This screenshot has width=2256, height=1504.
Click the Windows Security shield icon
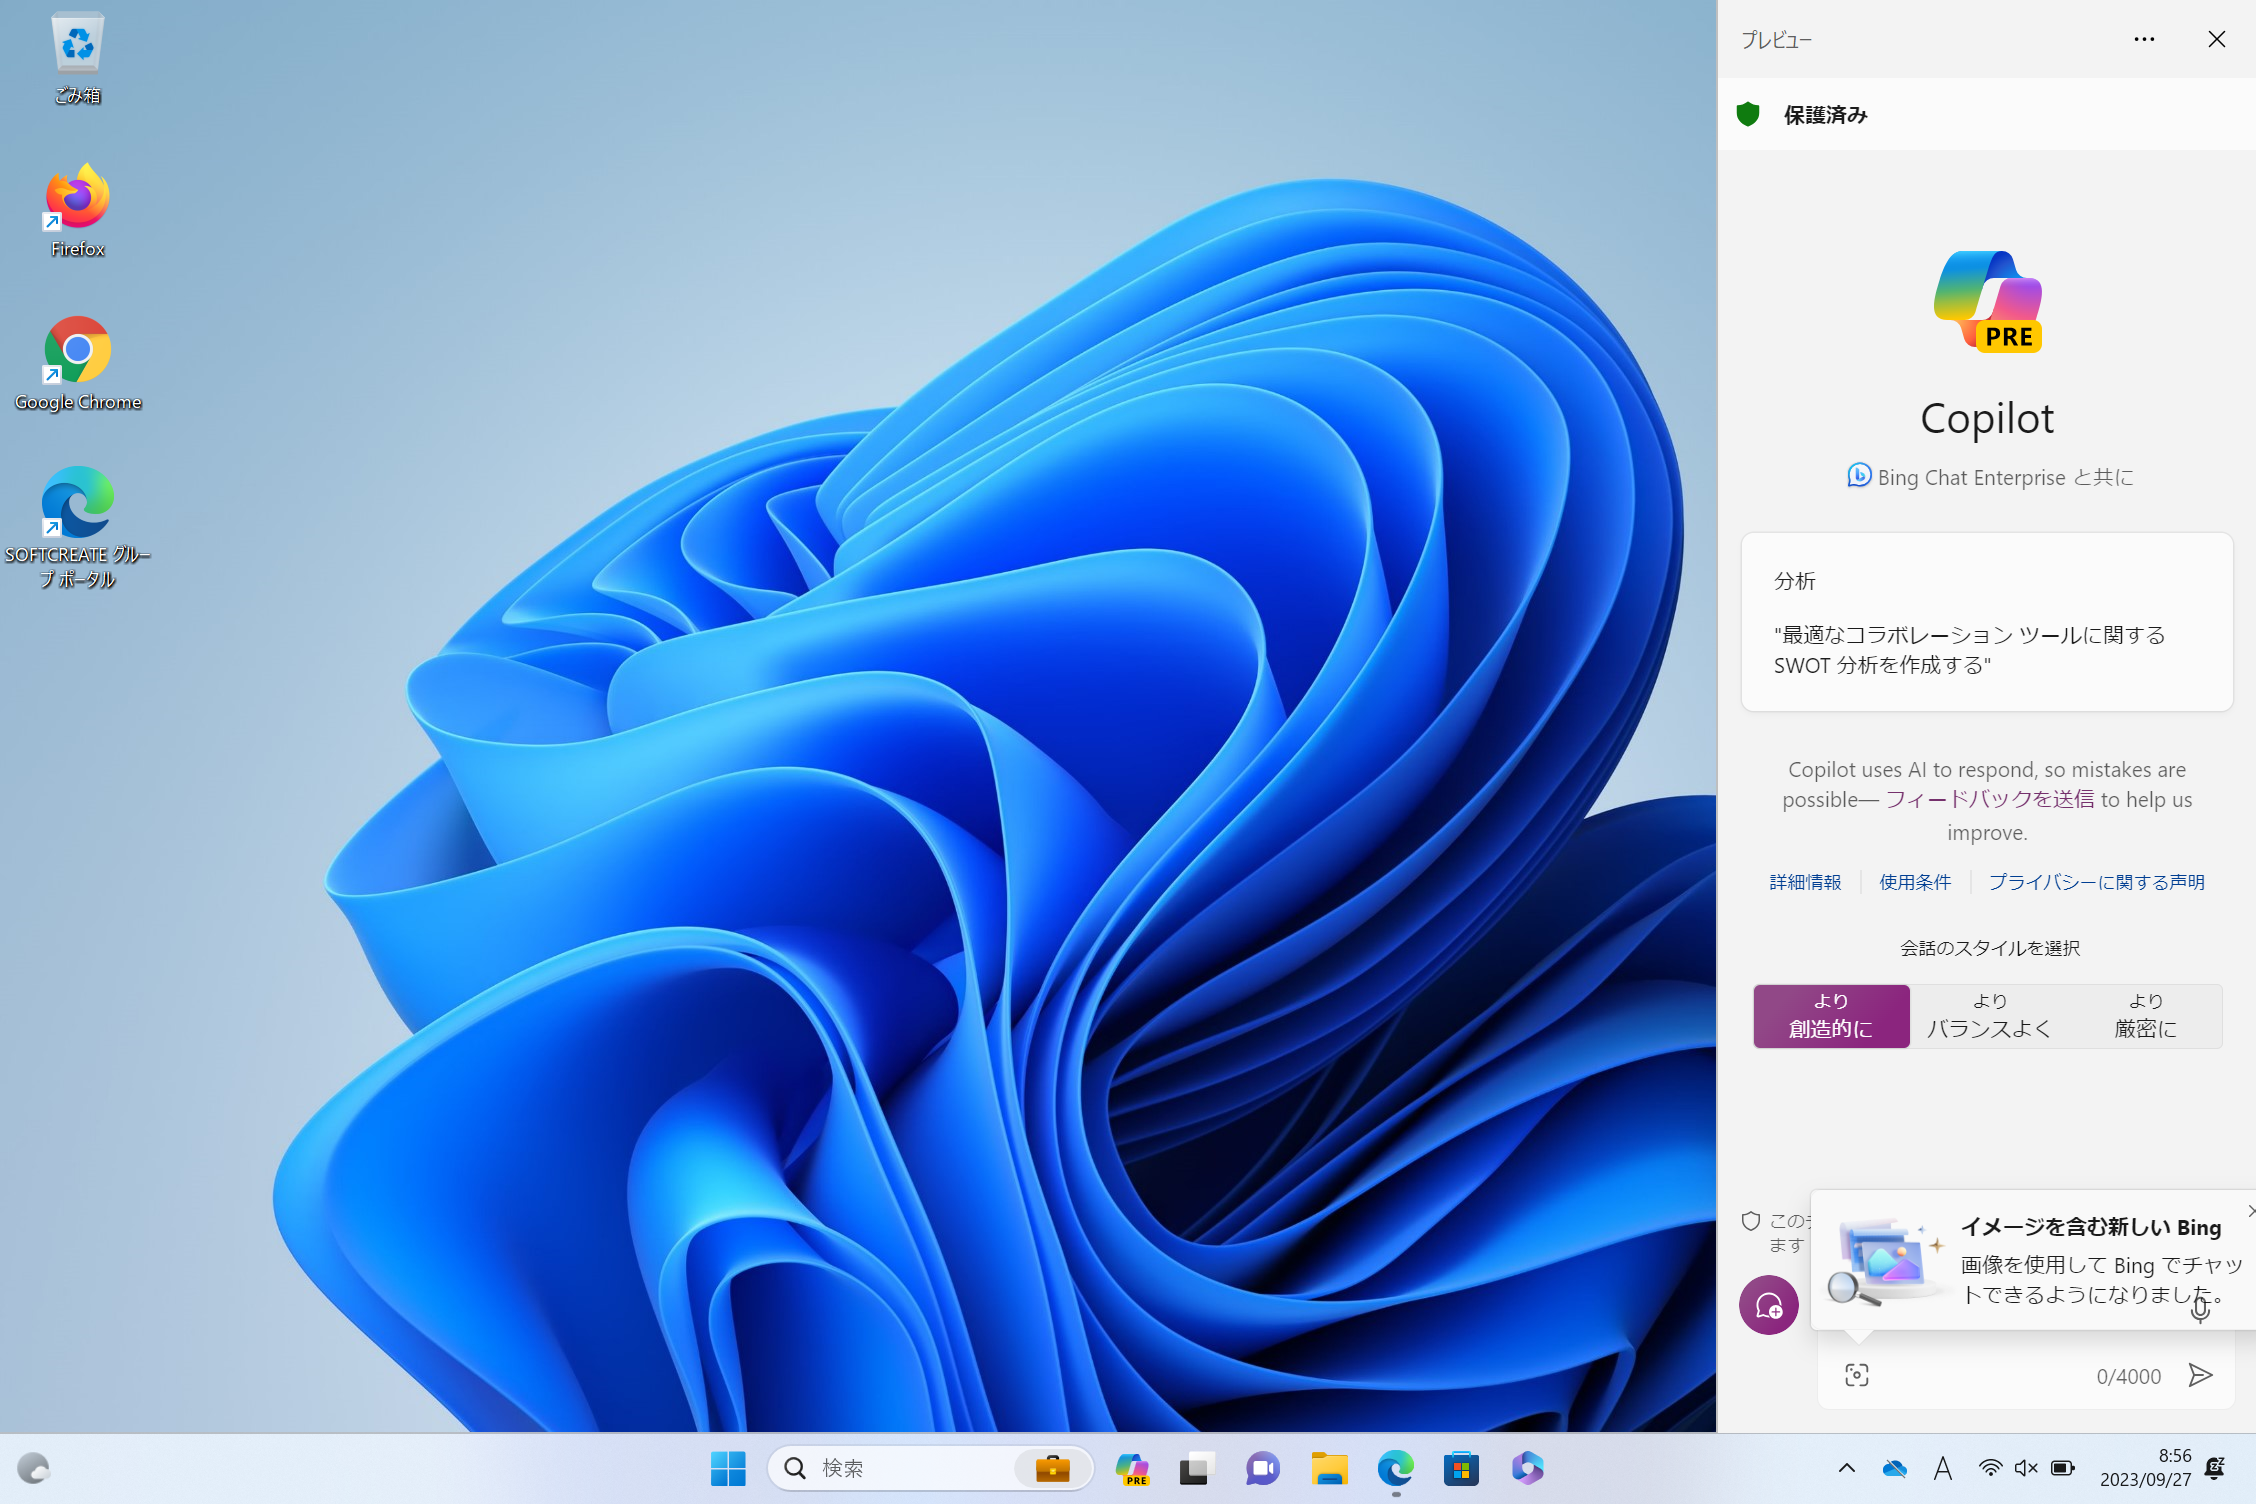(1752, 112)
